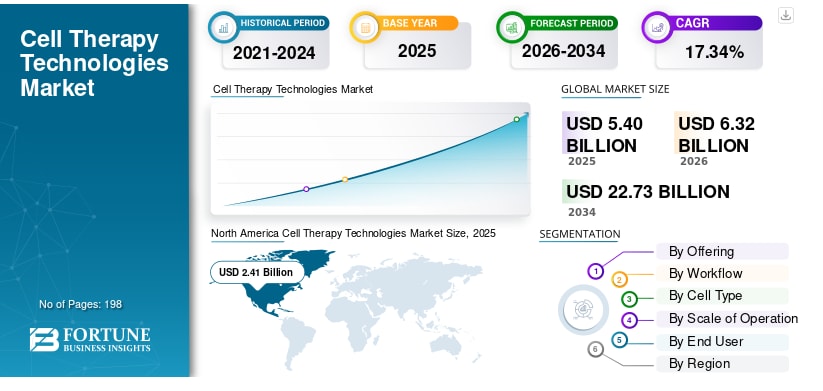Click the No of Pages: 198 text
823x391 pixels.
coord(80,304)
